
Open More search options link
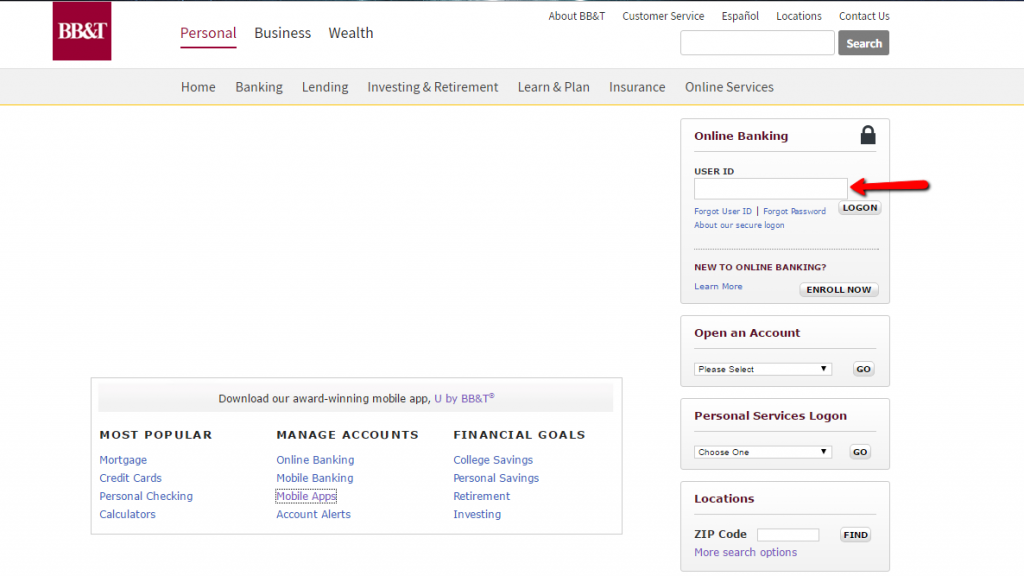click(745, 552)
